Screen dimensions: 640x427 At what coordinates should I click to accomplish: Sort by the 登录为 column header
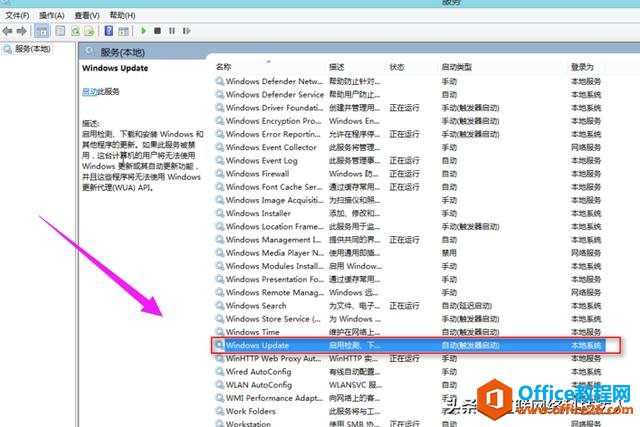pos(582,67)
